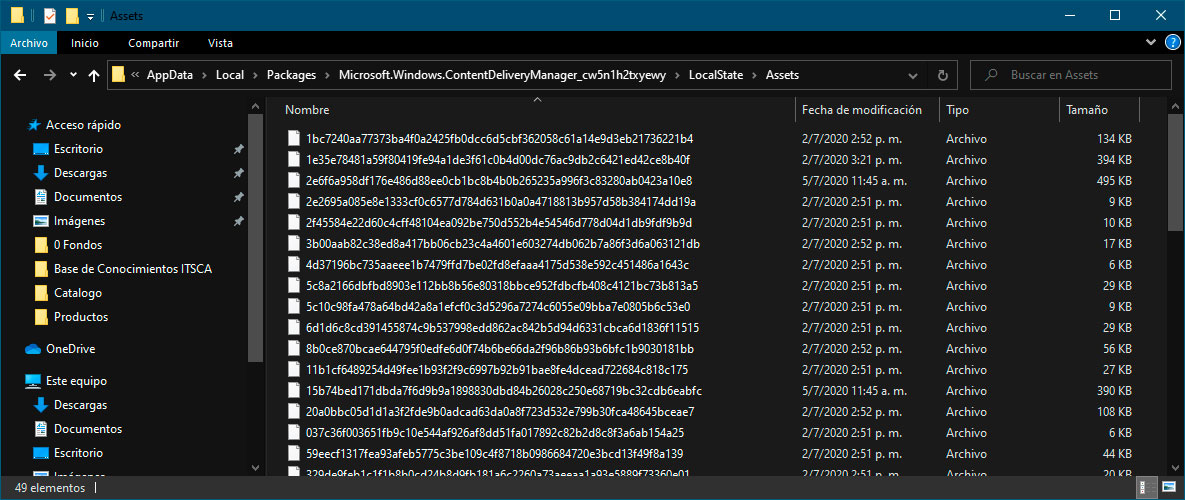
Task: Open the Vista ribbon tab
Action: pyautogui.click(x=220, y=43)
